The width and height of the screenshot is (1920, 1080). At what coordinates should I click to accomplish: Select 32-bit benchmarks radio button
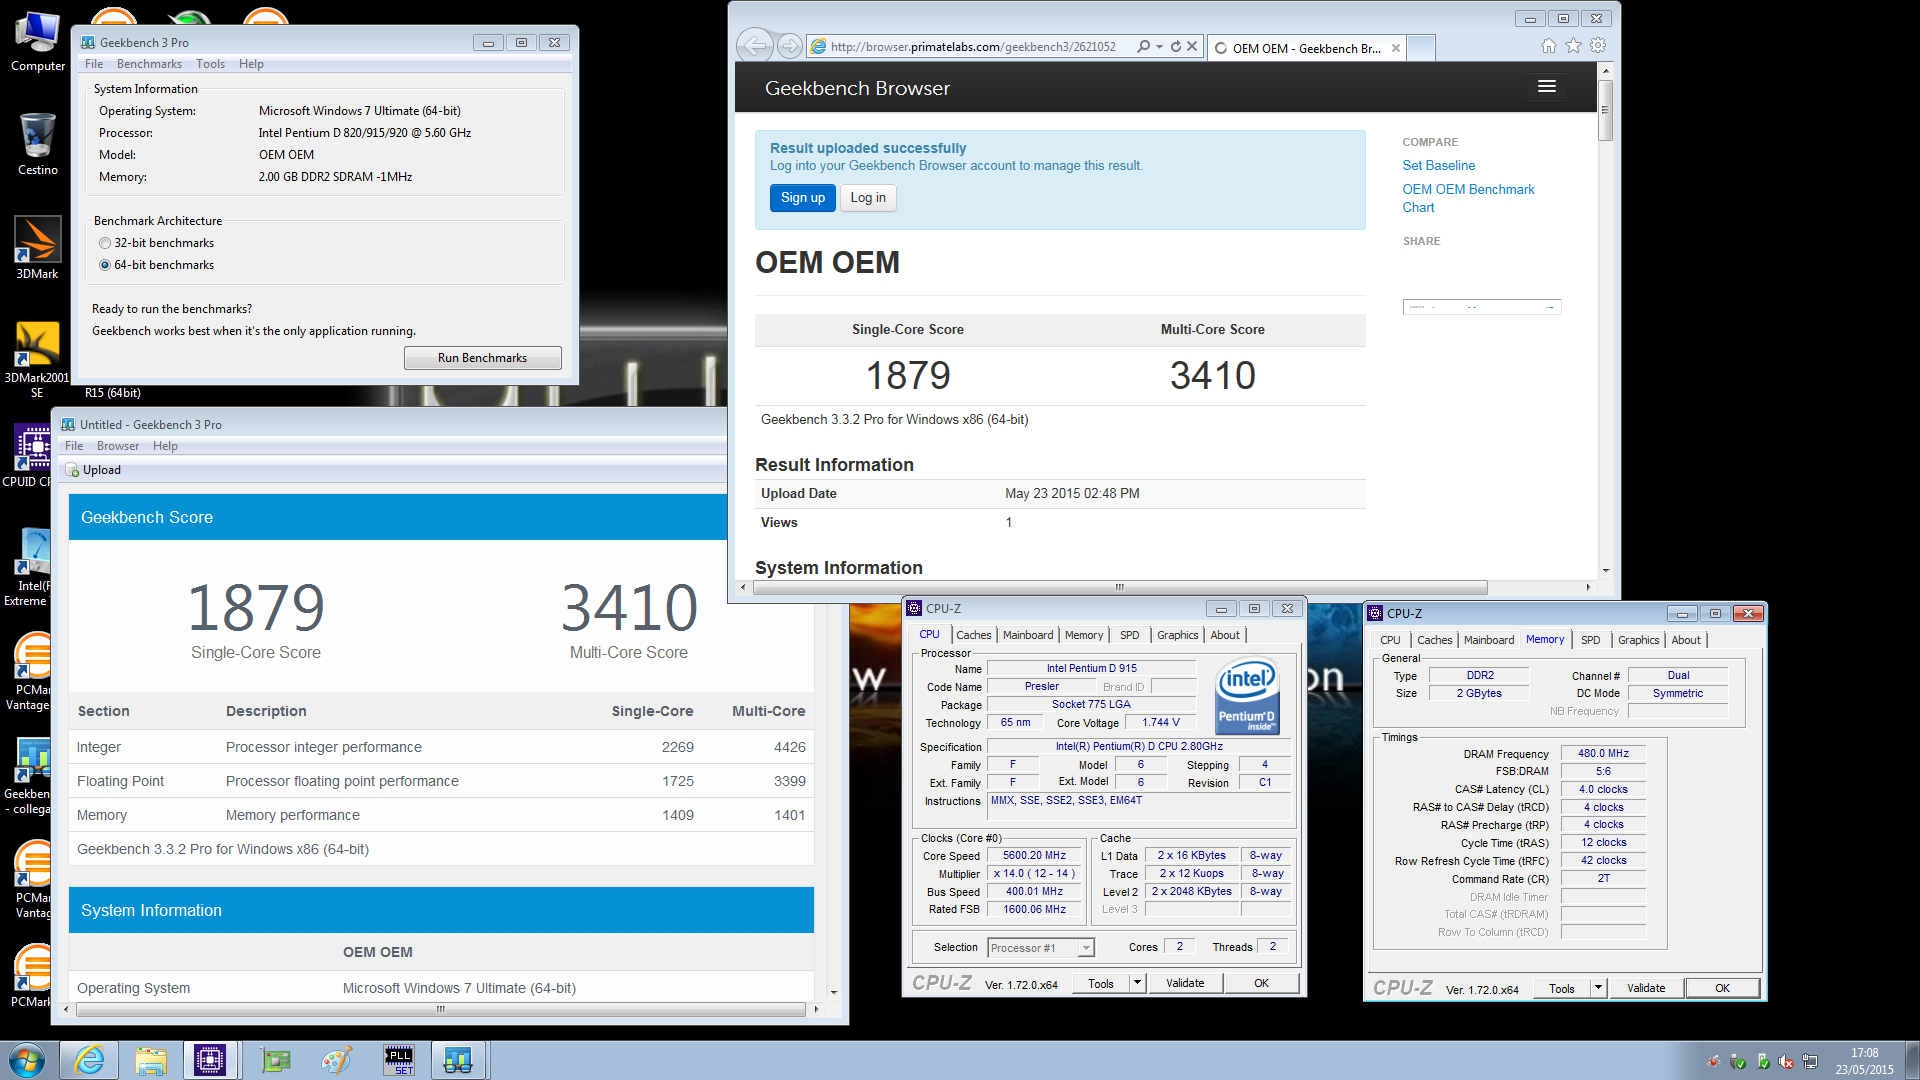point(105,243)
